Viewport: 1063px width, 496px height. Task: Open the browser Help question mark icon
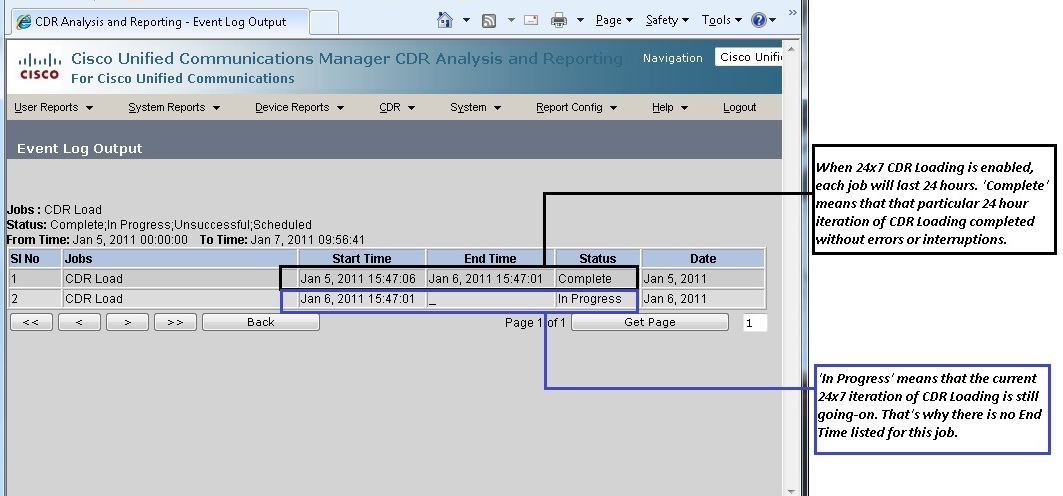(759, 20)
